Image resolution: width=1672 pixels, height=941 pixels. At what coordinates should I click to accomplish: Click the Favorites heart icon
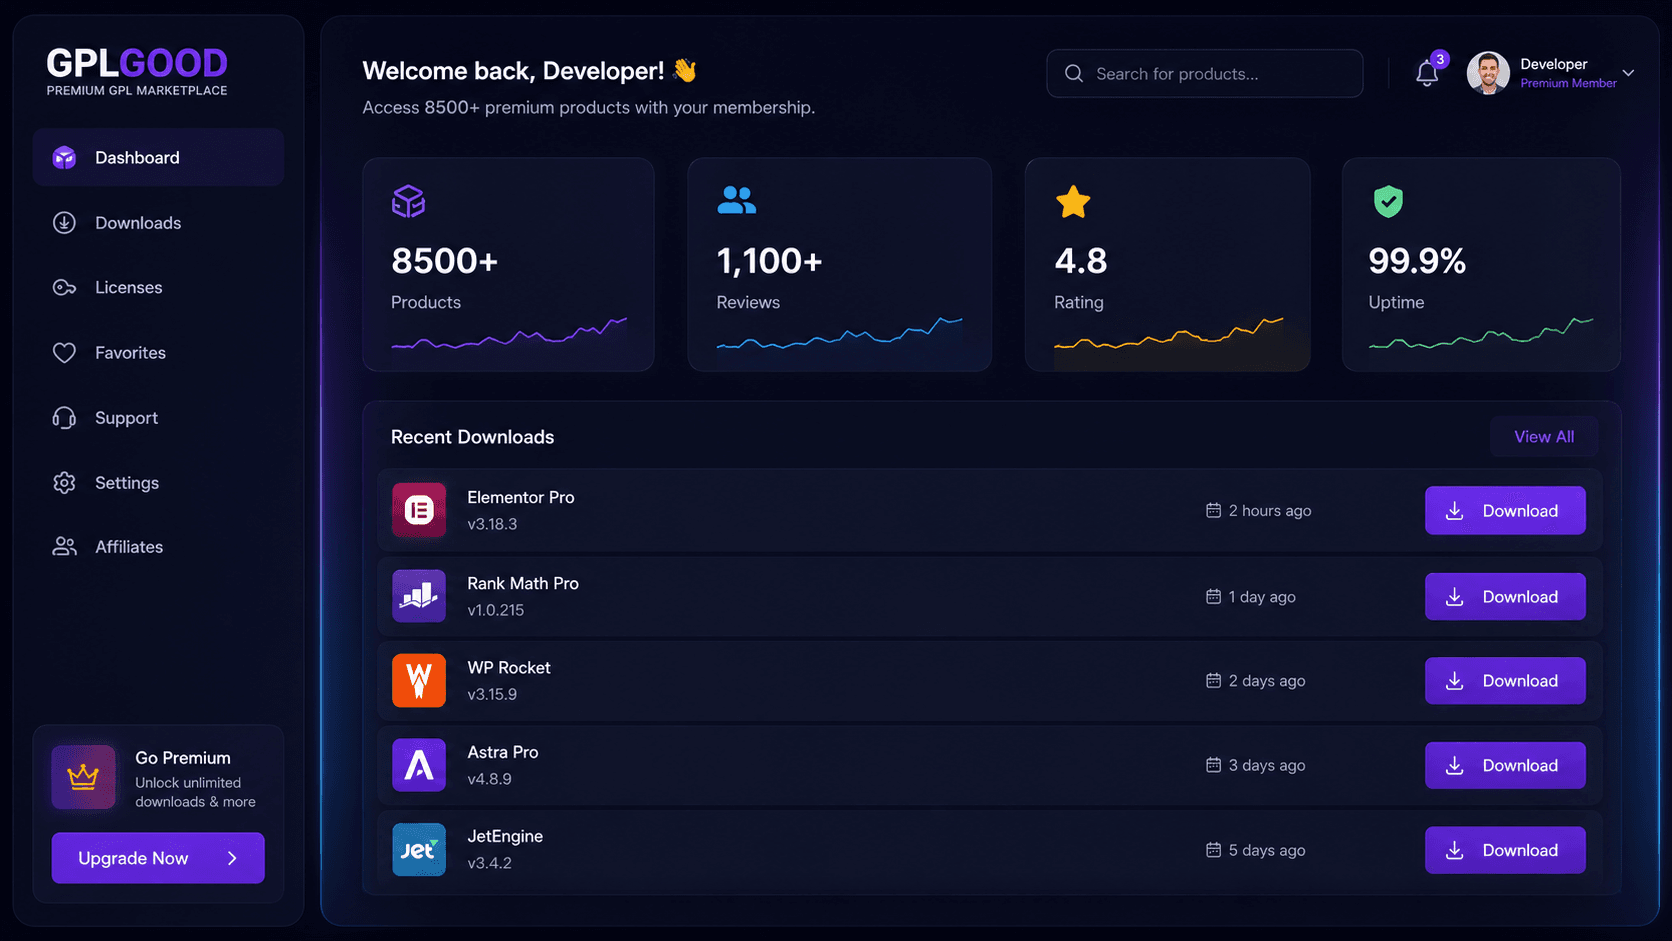pyautogui.click(x=64, y=353)
